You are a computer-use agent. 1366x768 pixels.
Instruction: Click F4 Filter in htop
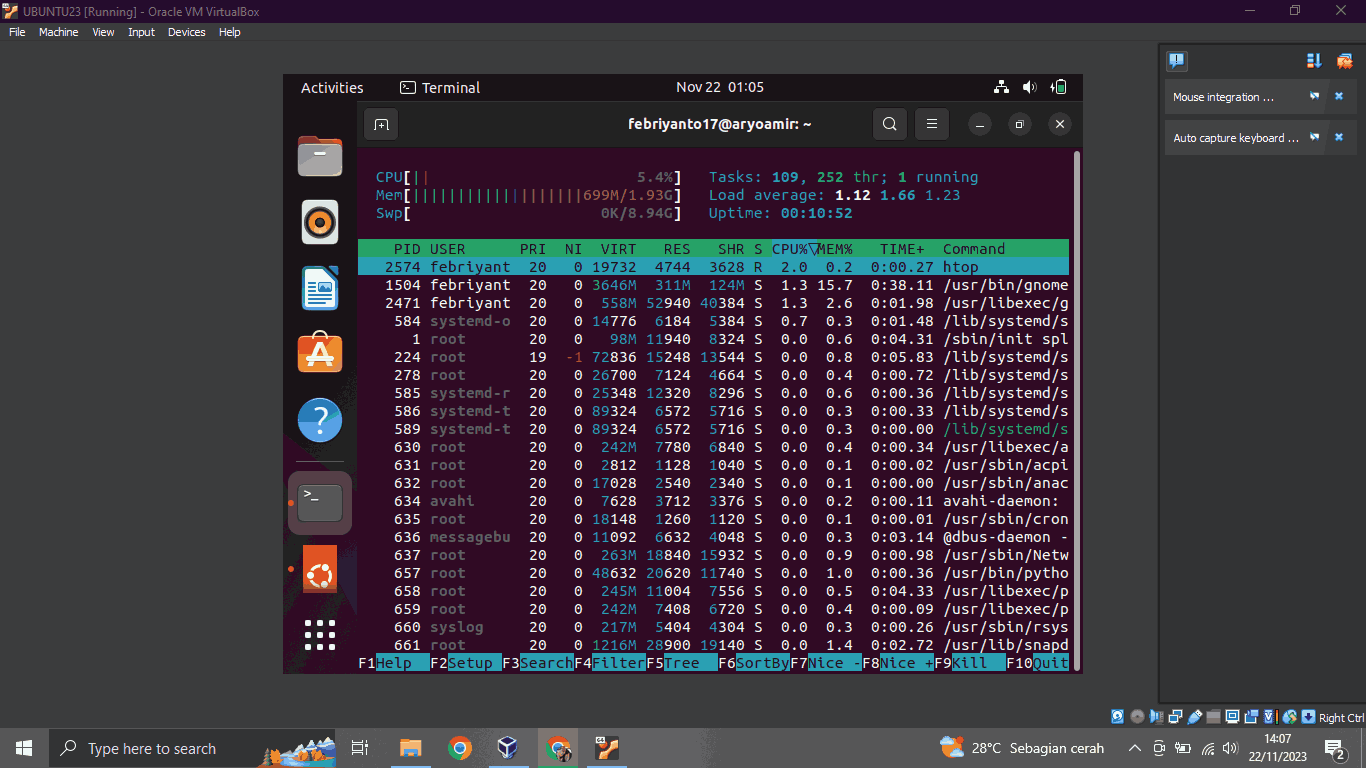click(x=610, y=663)
